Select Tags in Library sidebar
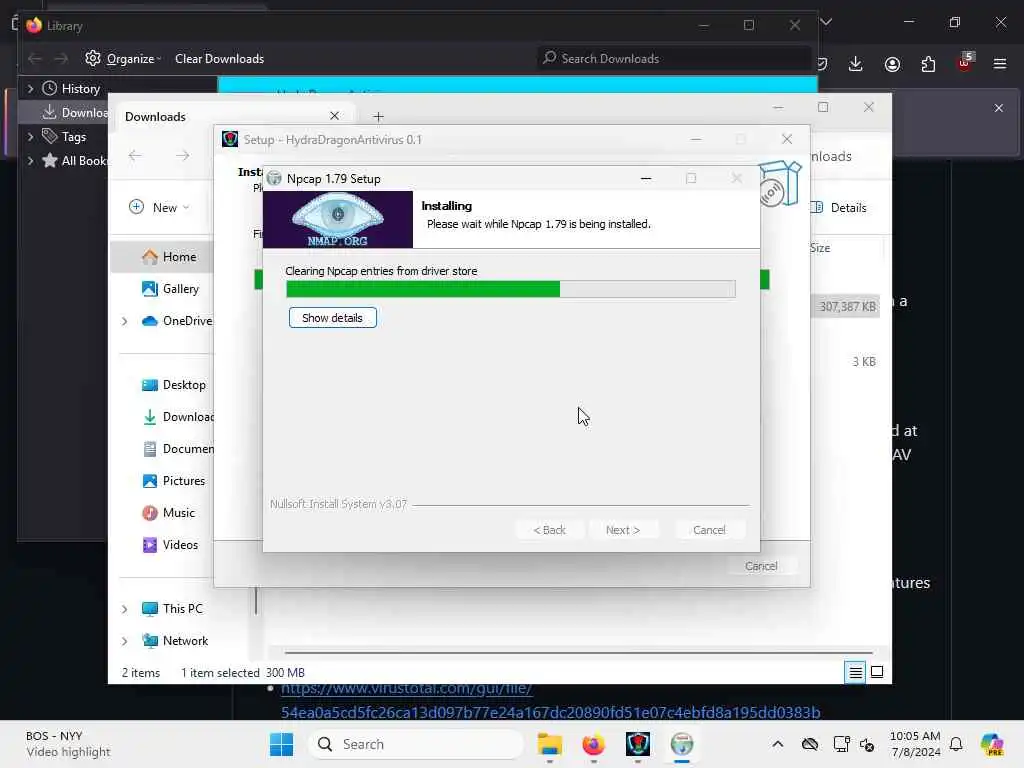 pyautogui.click(x=64, y=136)
